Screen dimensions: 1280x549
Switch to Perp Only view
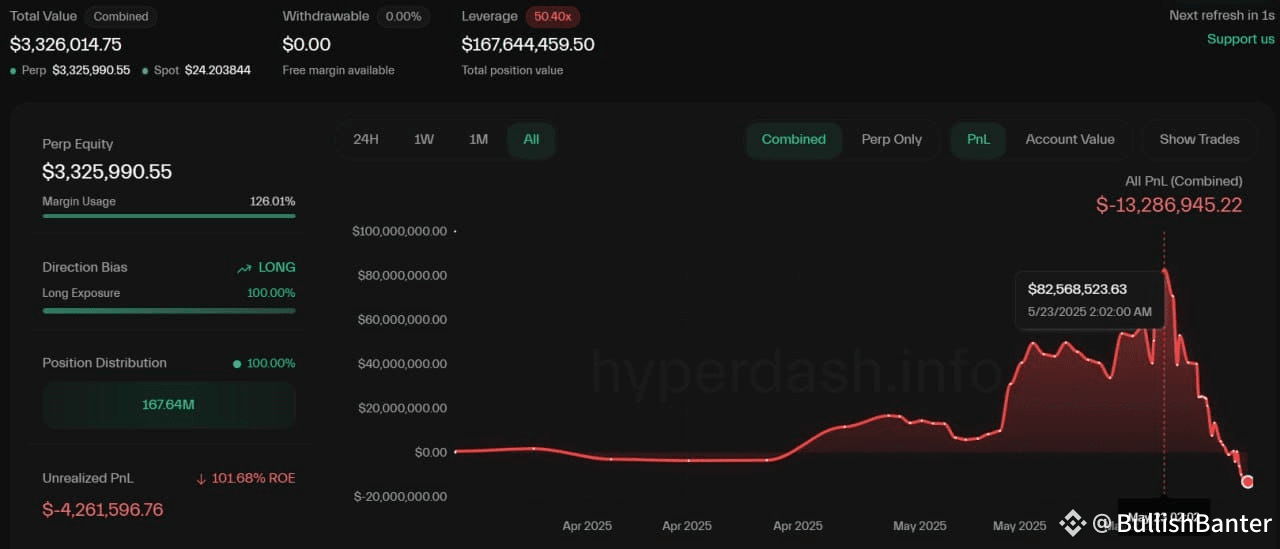(x=892, y=139)
